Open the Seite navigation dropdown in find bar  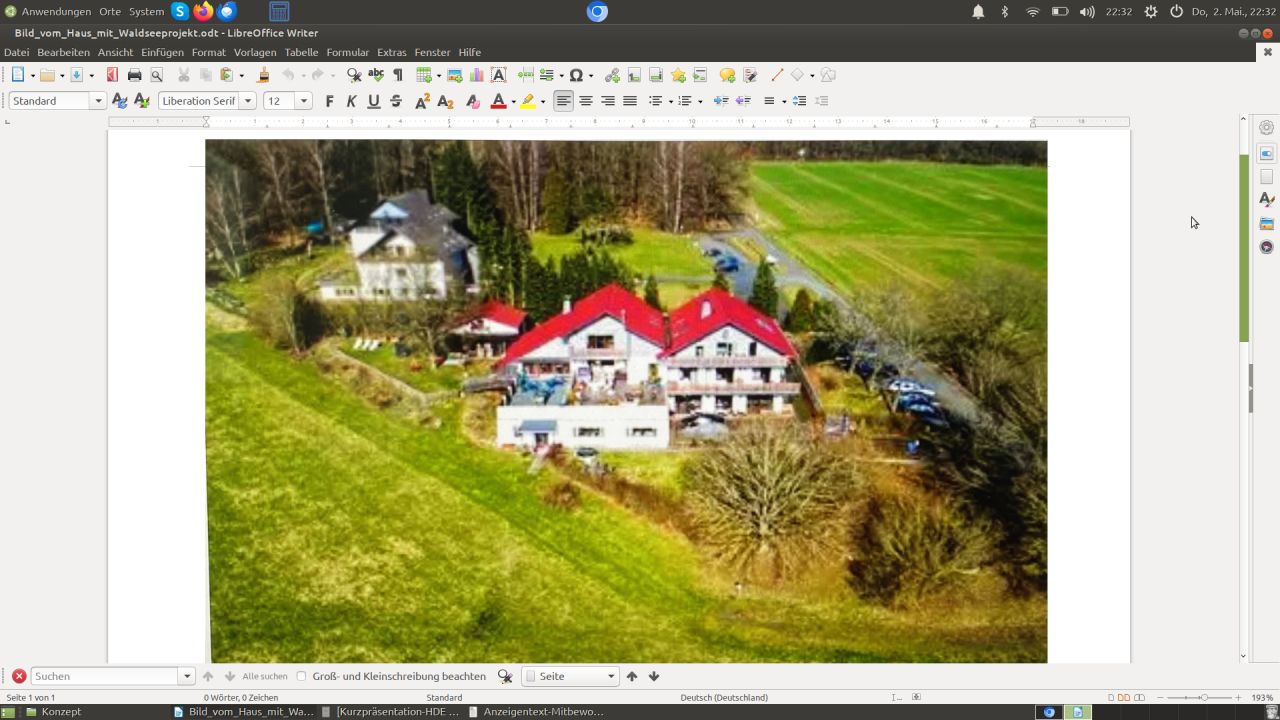click(x=610, y=676)
